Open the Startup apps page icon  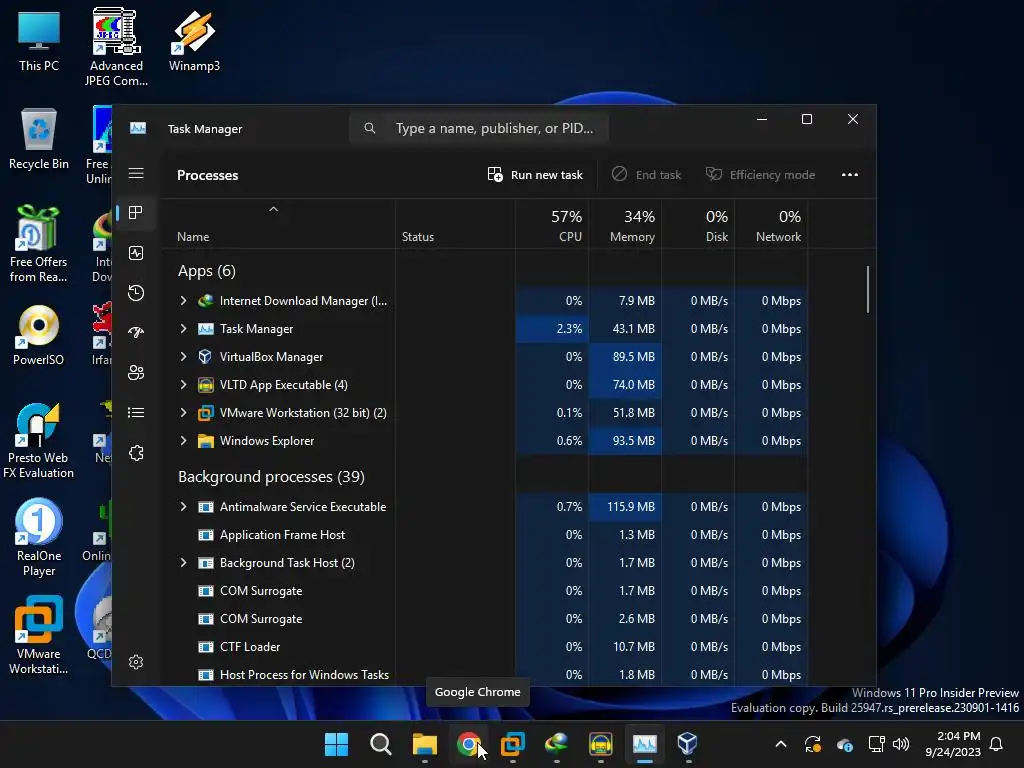pyautogui.click(x=136, y=332)
